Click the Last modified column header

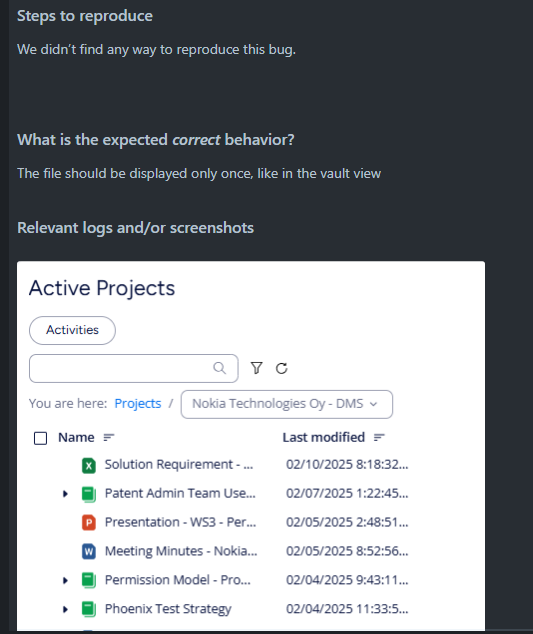pos(324,437)
